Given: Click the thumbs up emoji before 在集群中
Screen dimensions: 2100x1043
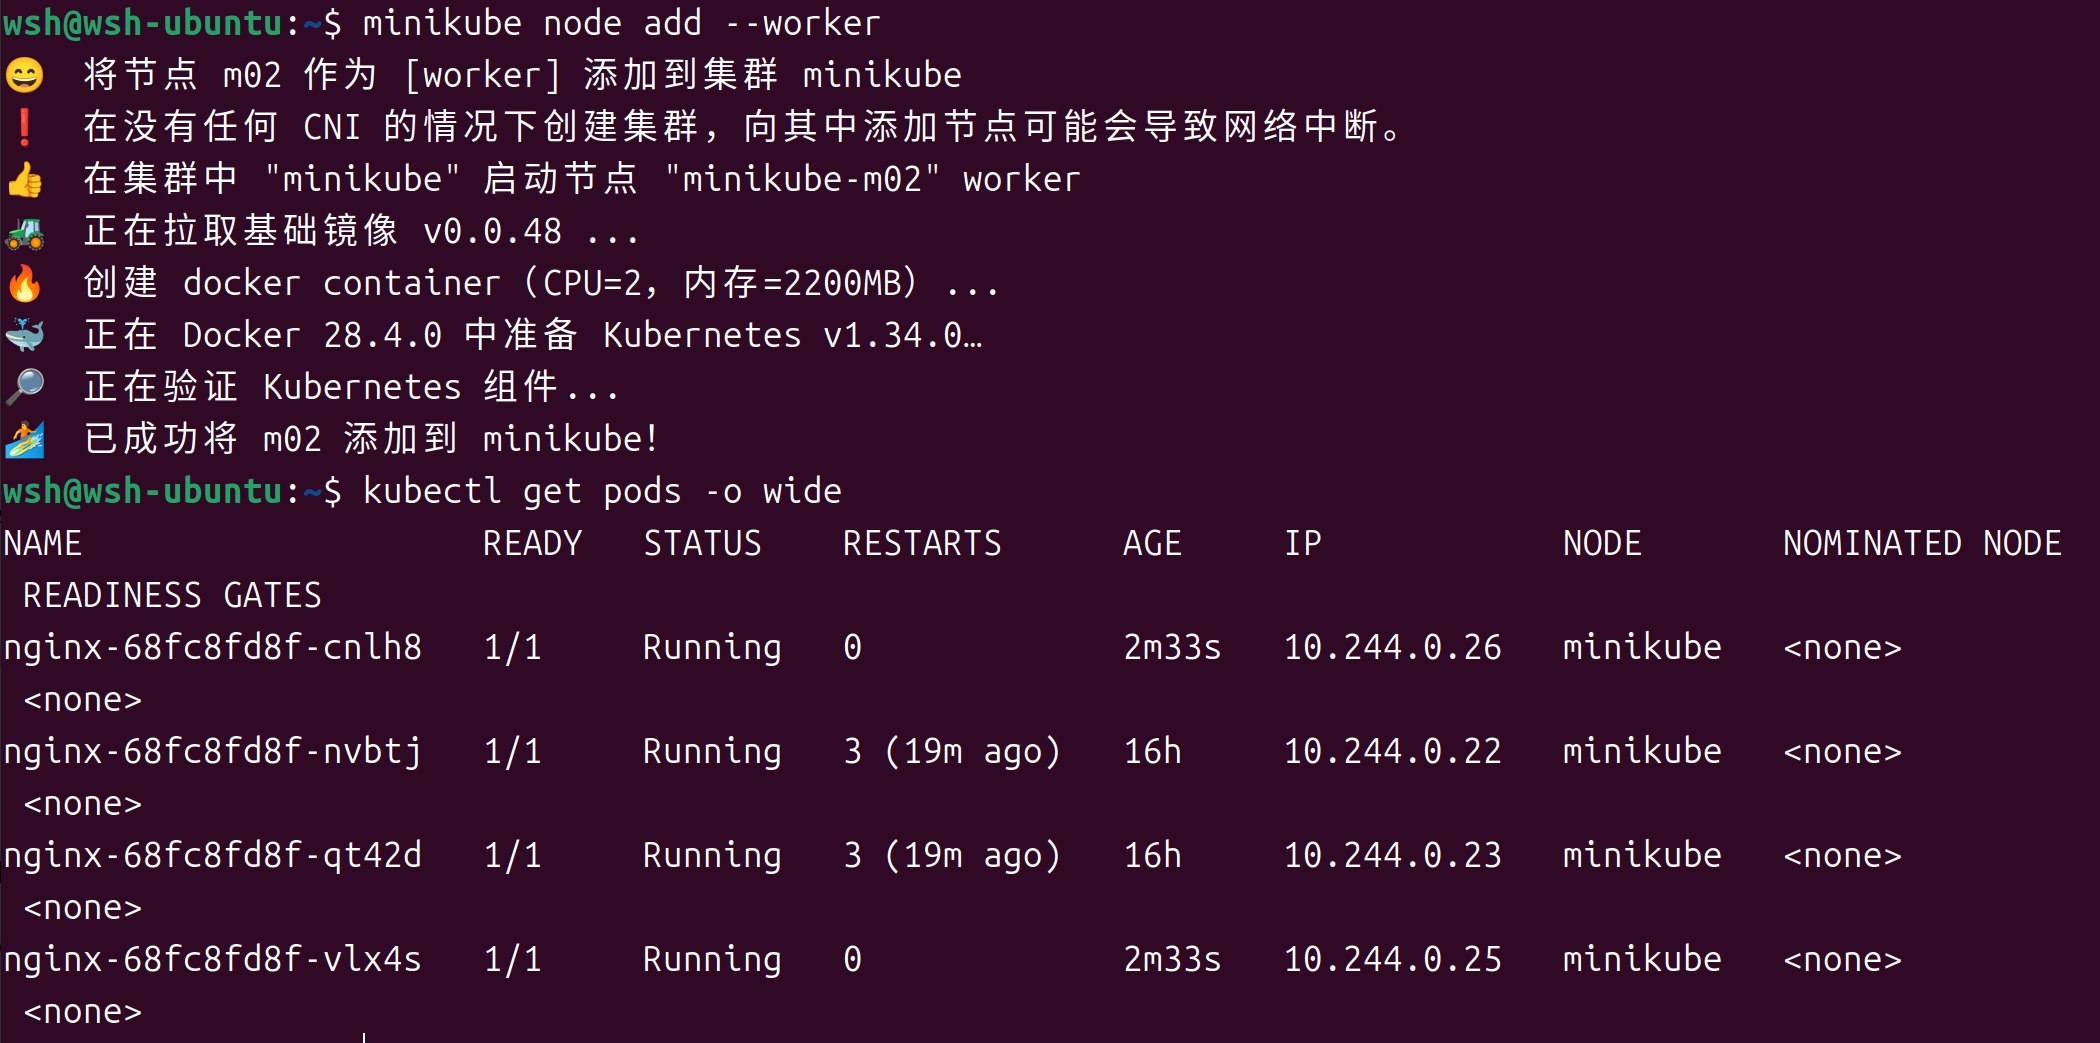Looking at the screenshot, I should coord(24,179).
